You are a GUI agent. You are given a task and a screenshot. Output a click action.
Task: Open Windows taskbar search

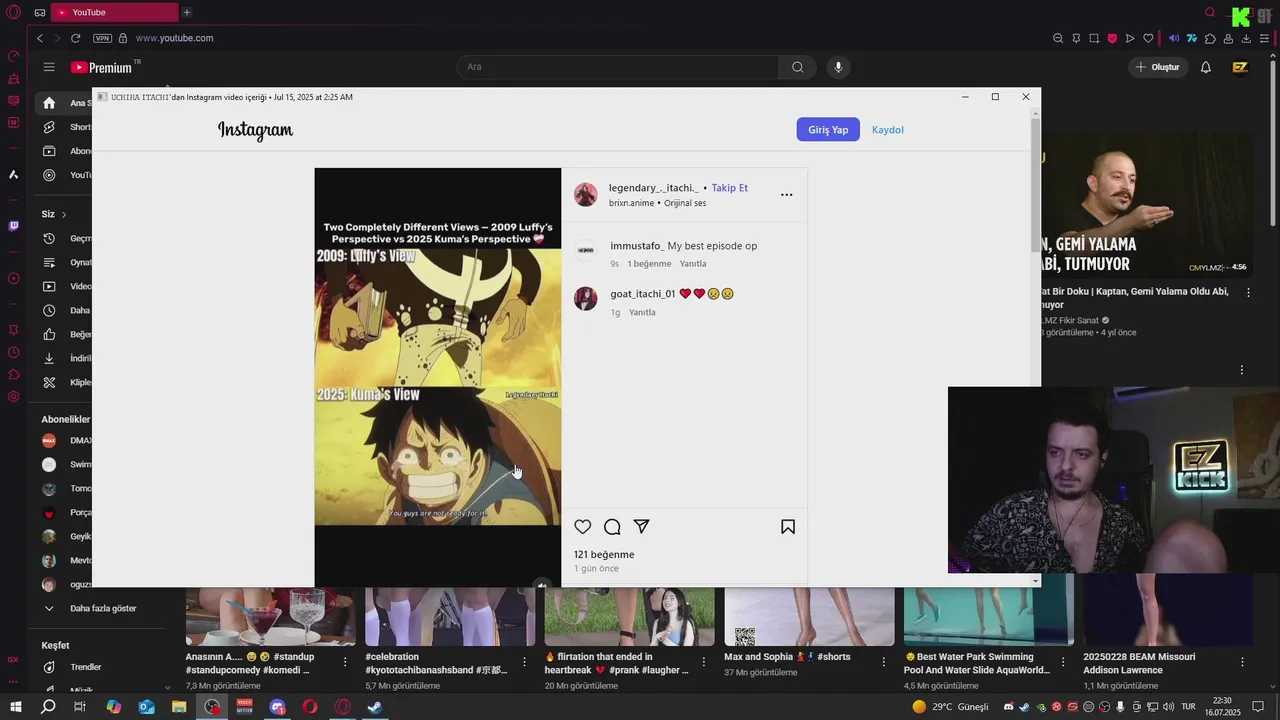coord(48,707)
